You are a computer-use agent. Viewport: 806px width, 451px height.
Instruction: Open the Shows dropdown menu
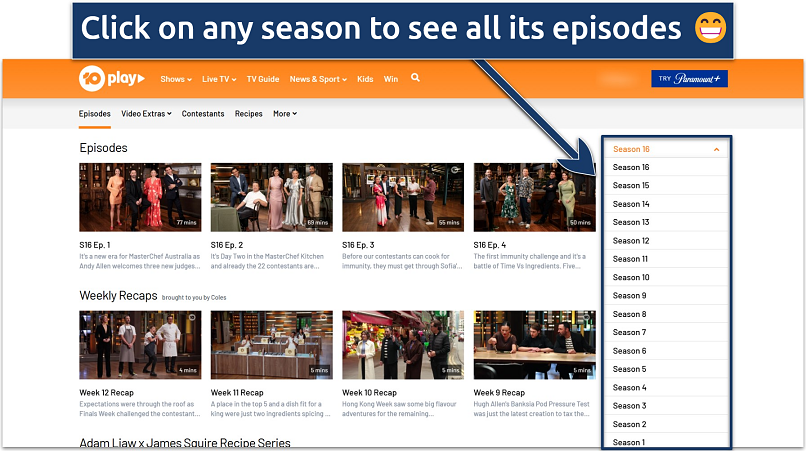[x=176, y=79]
